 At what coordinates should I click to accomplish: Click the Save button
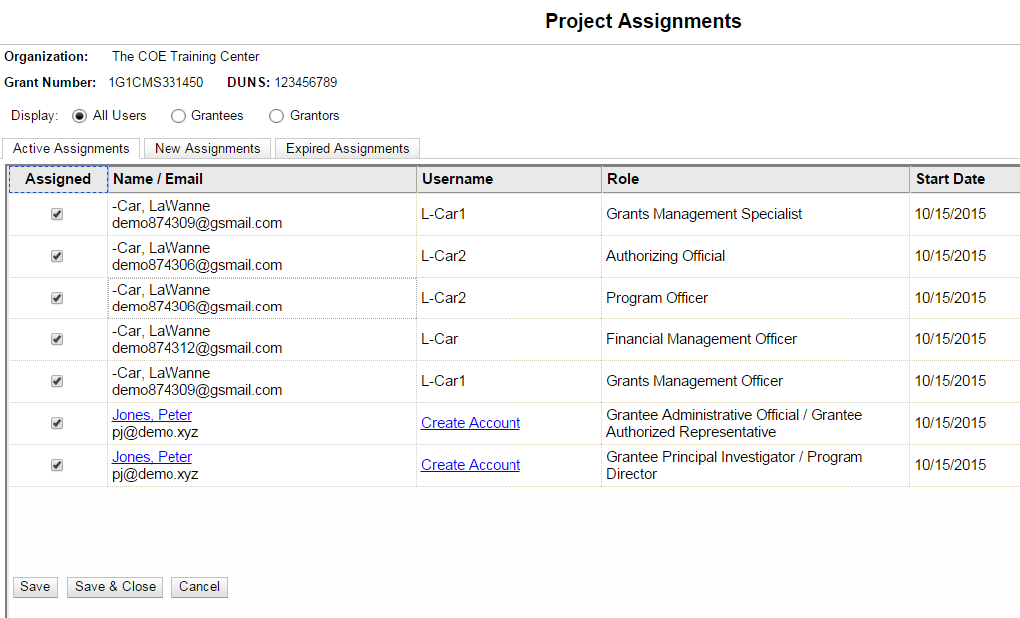click(35, 587)
